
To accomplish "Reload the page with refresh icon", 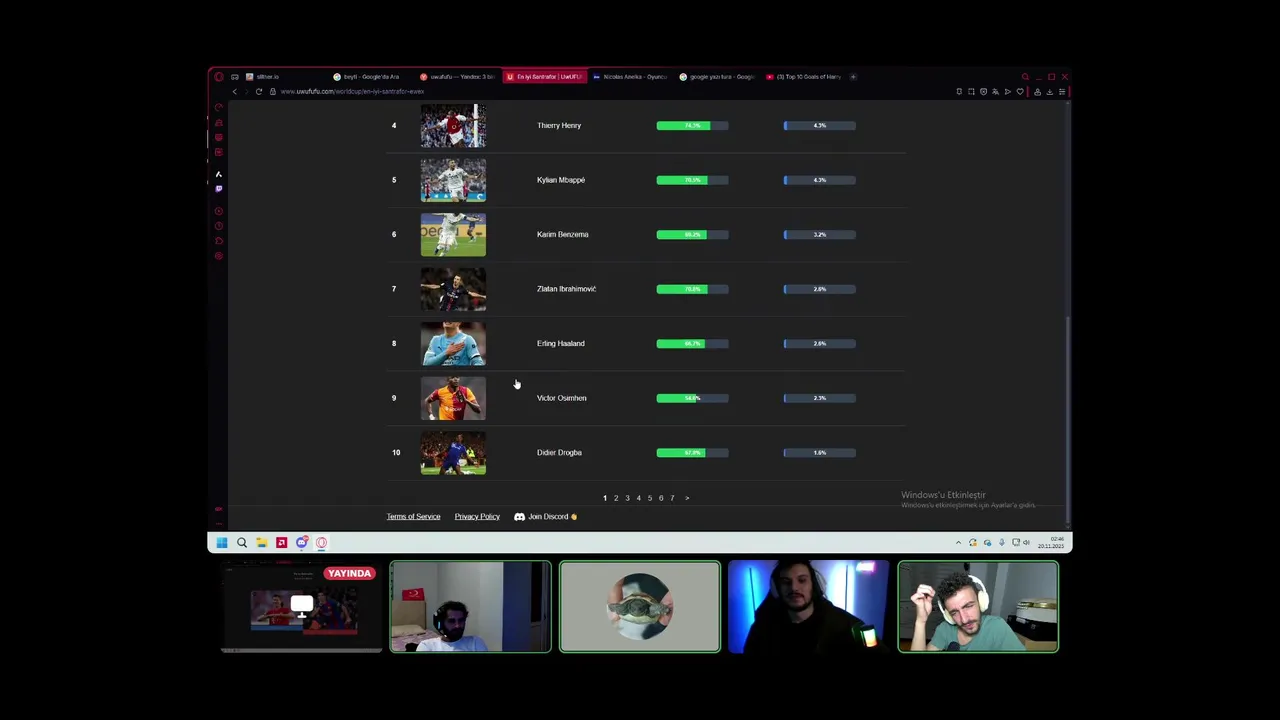I will [x=259, y=91].
